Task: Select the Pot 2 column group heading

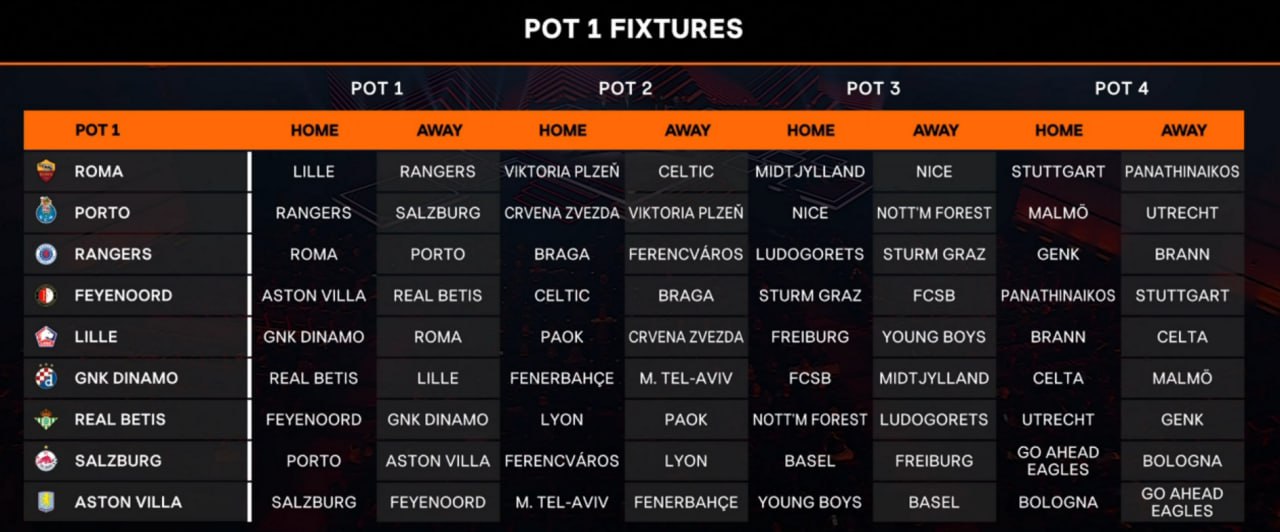Action: [x=625, y=88]
